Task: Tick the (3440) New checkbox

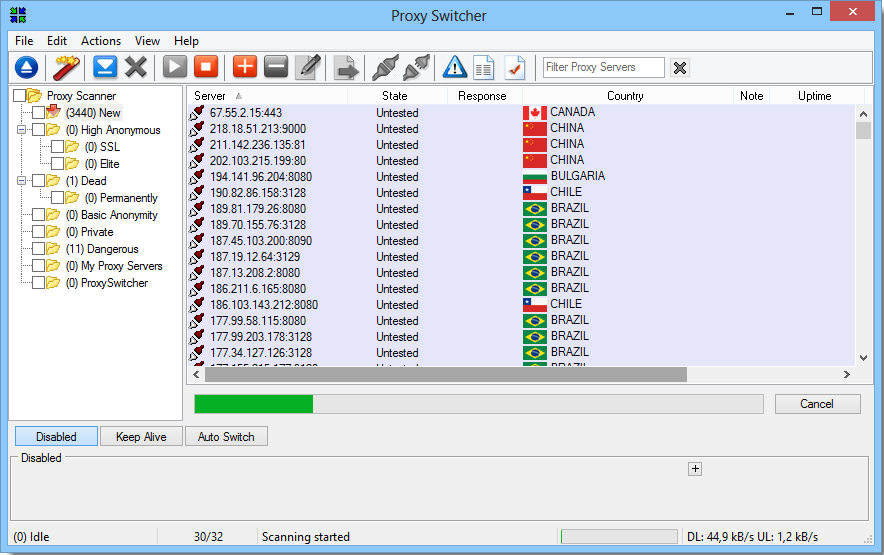Action: pos(38,112)
